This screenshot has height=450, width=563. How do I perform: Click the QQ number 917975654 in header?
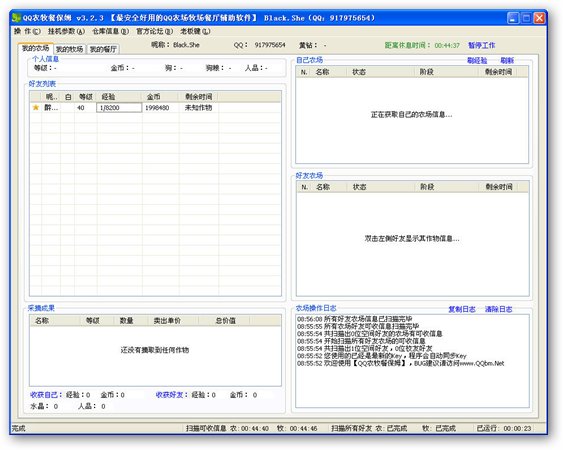[270, 45]
